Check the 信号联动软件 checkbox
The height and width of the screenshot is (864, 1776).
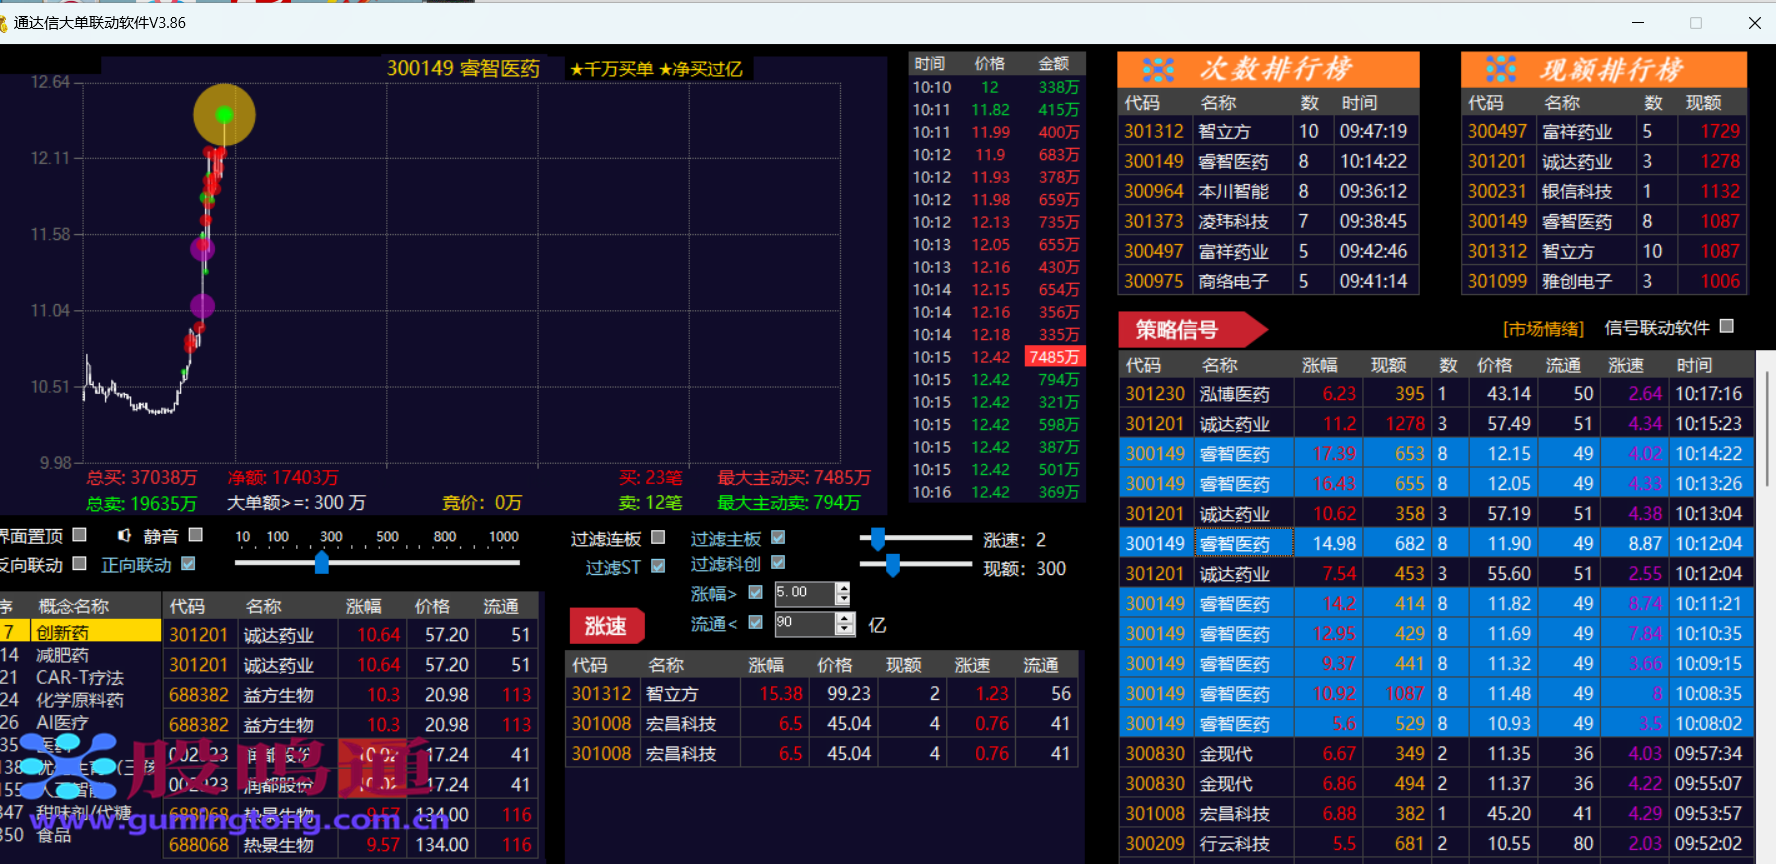(1726, 326)
